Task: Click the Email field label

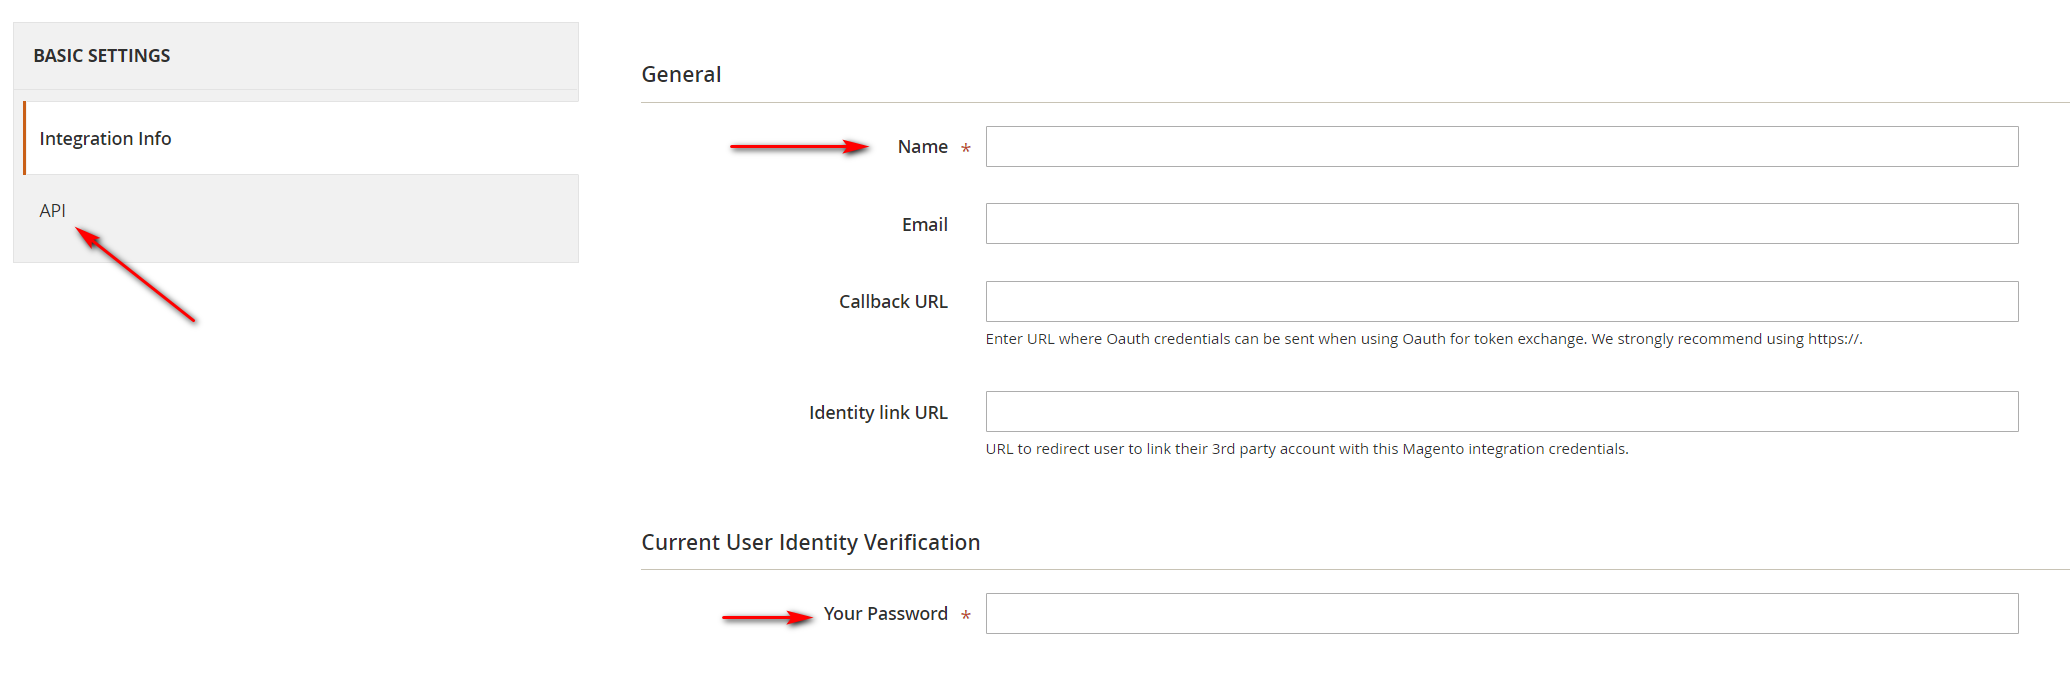Action: click(925, 225)
